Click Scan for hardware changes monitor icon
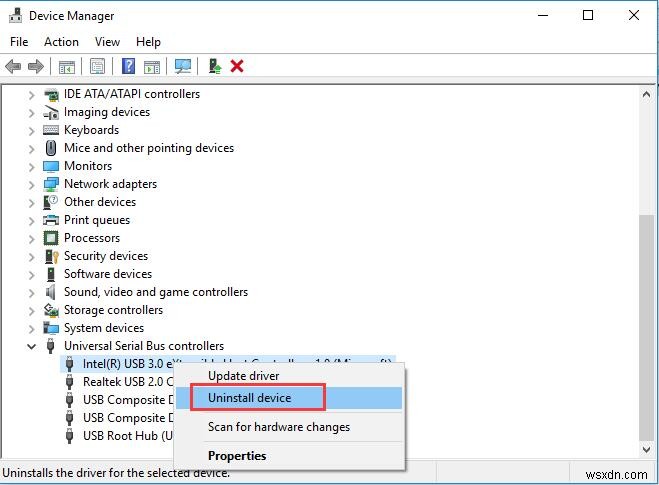The width and height of the screenshot is (659, 485). point(183,66)
